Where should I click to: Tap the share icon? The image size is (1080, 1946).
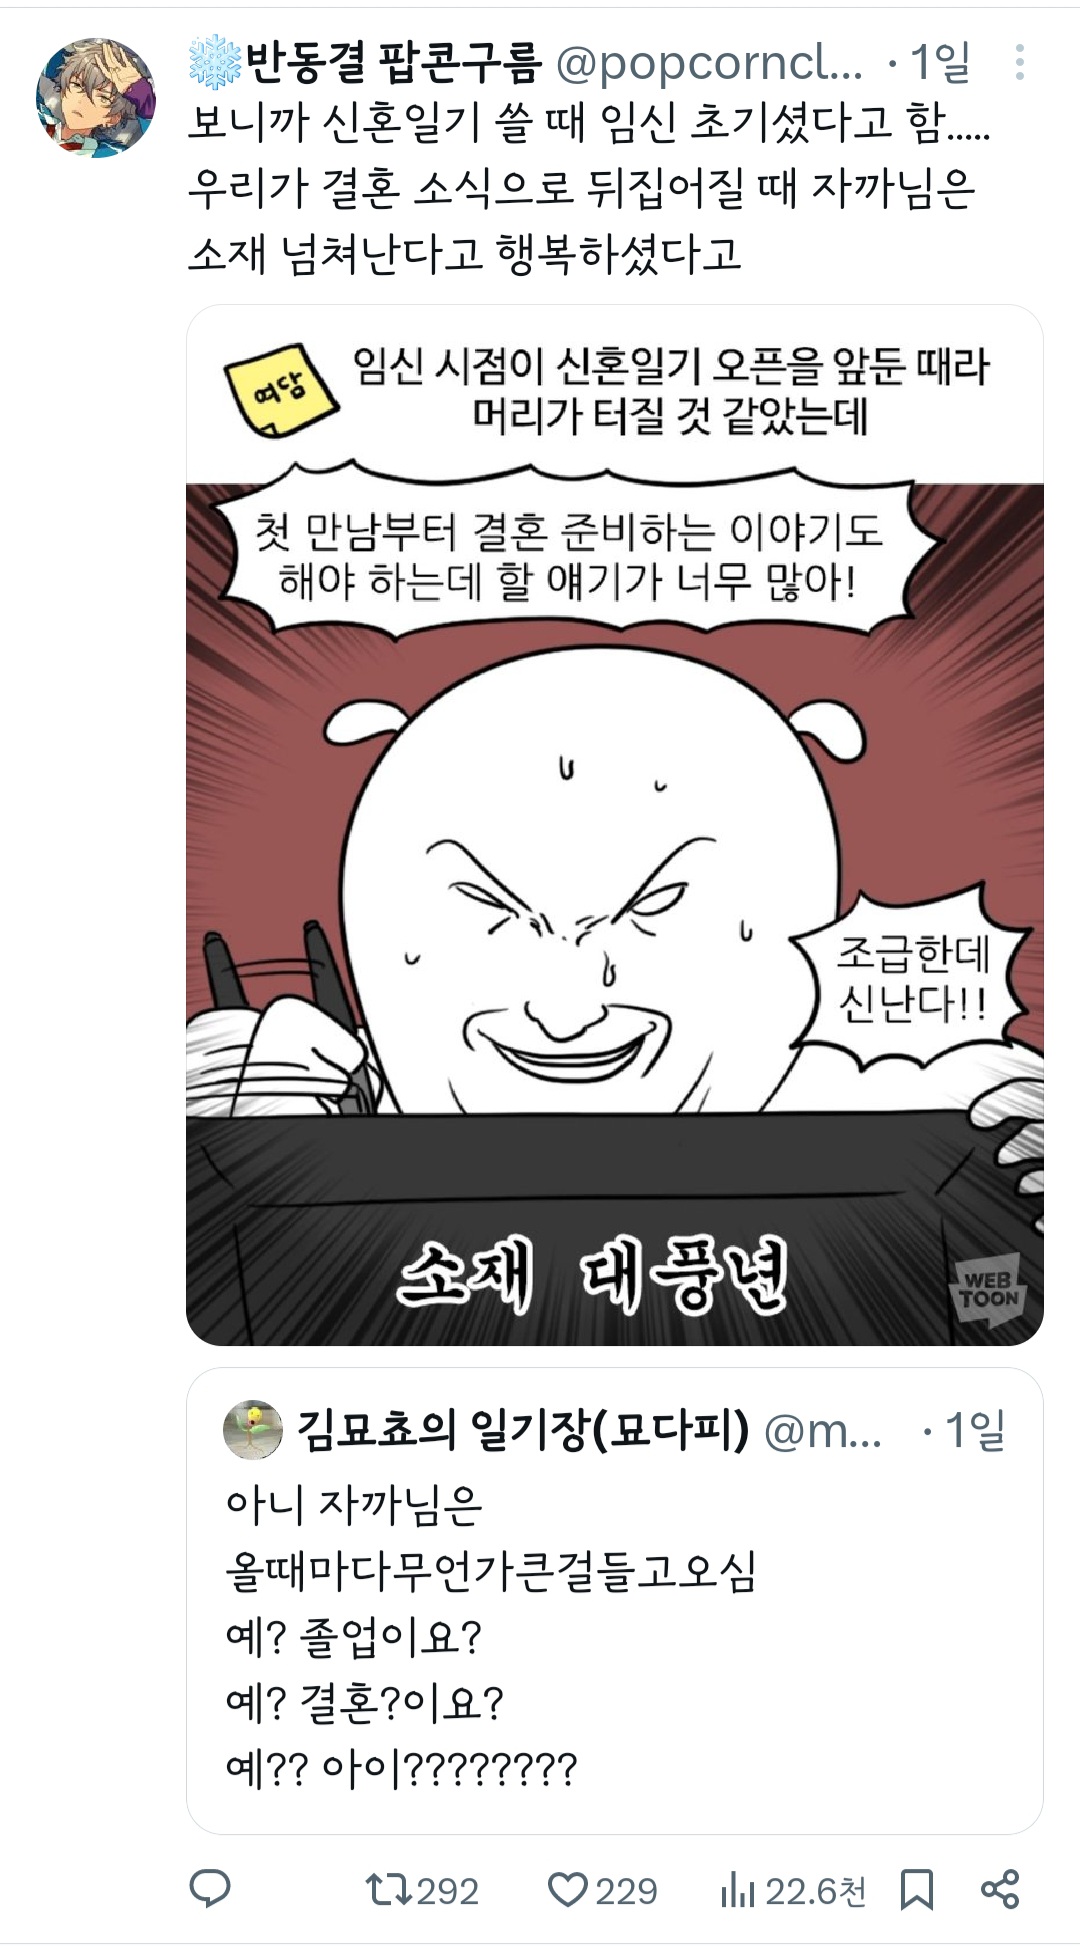coord(1000,1889)
